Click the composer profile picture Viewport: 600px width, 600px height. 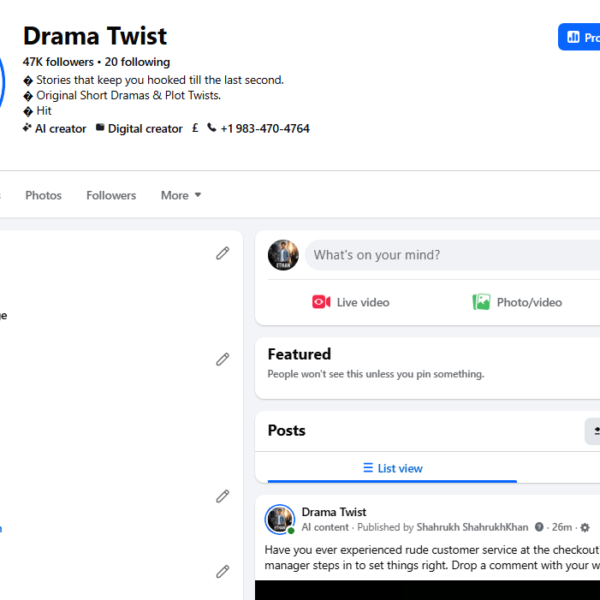click(283, 255)
